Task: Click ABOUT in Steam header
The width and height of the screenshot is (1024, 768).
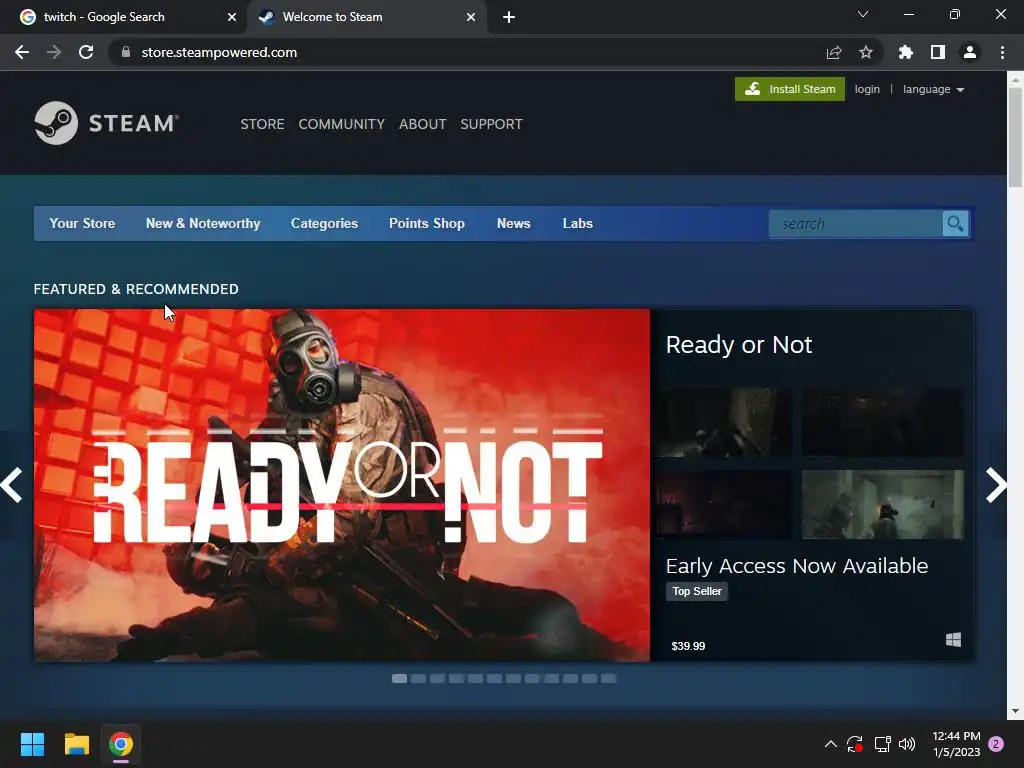Action: 423,124
